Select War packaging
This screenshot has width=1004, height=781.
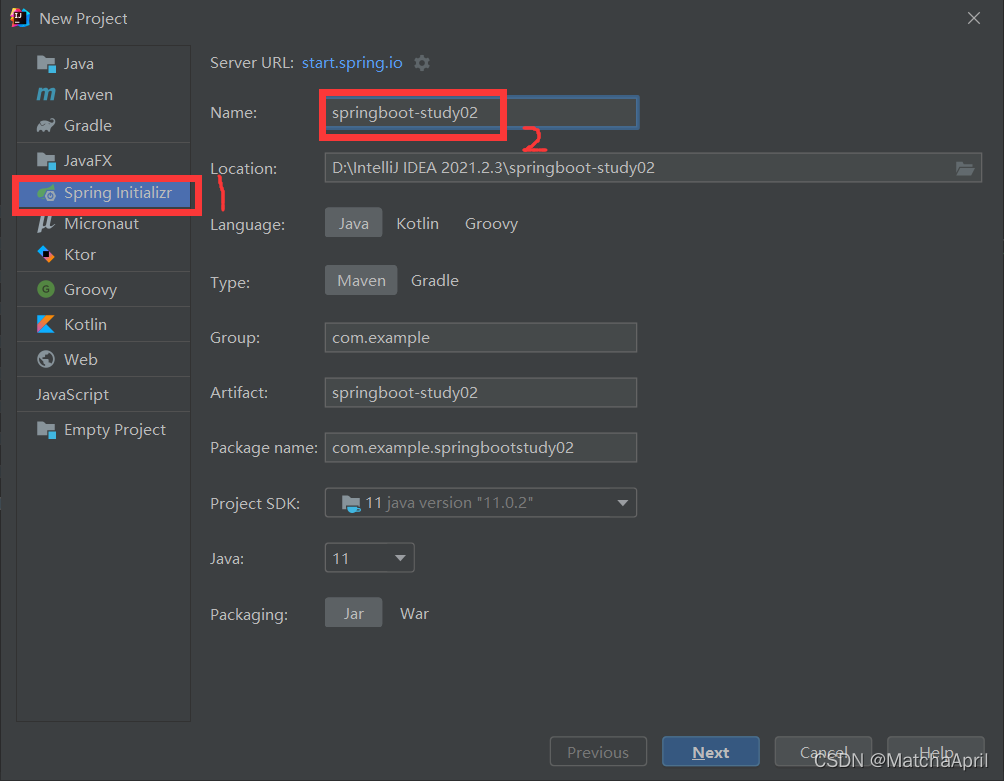[414, 613]
